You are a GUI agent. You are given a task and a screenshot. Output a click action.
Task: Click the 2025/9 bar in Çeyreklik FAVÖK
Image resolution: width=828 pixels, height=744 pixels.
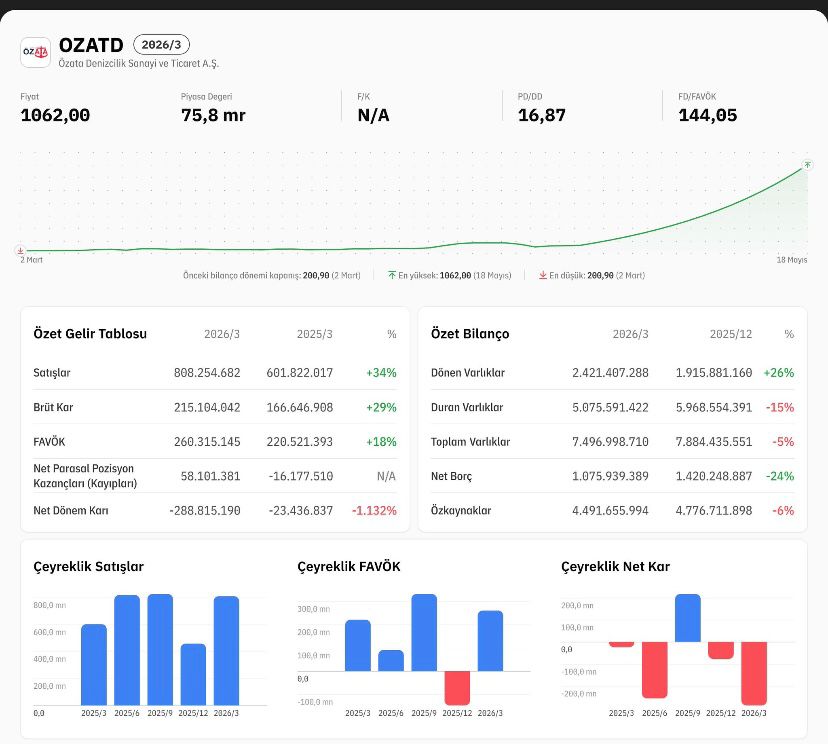pos(424,633)
